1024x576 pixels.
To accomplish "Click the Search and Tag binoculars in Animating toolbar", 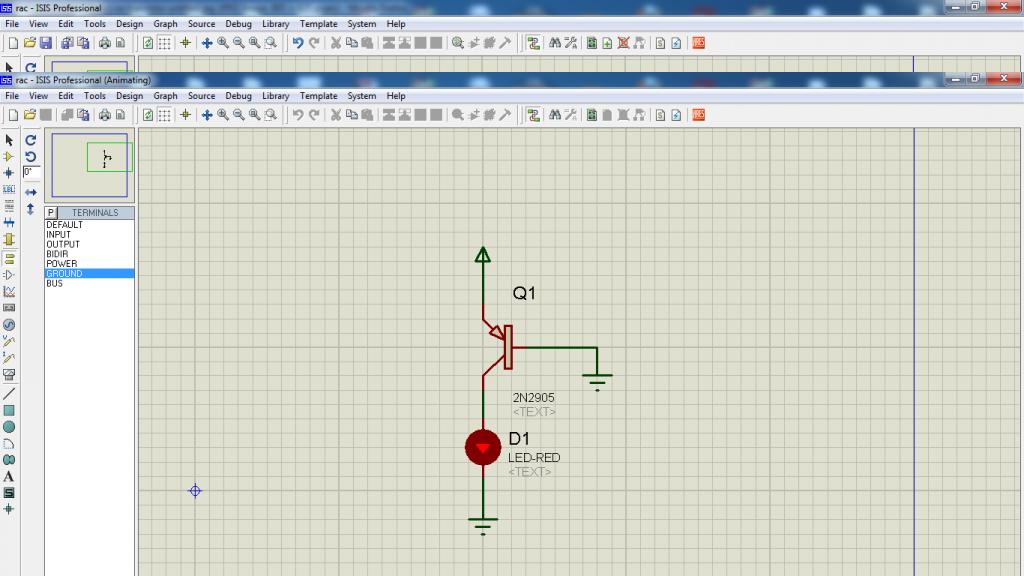I will pyautogui.click(x=554, y=115).
